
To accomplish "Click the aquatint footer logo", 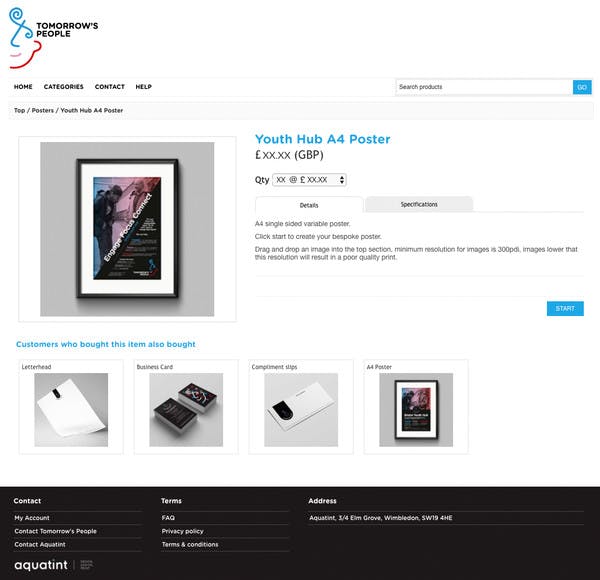I will (41, 565).
